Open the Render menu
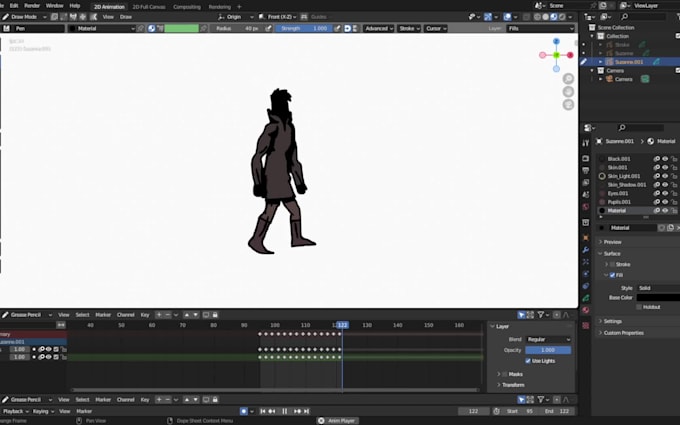This screenshot has width=680, height=425. 32,6
